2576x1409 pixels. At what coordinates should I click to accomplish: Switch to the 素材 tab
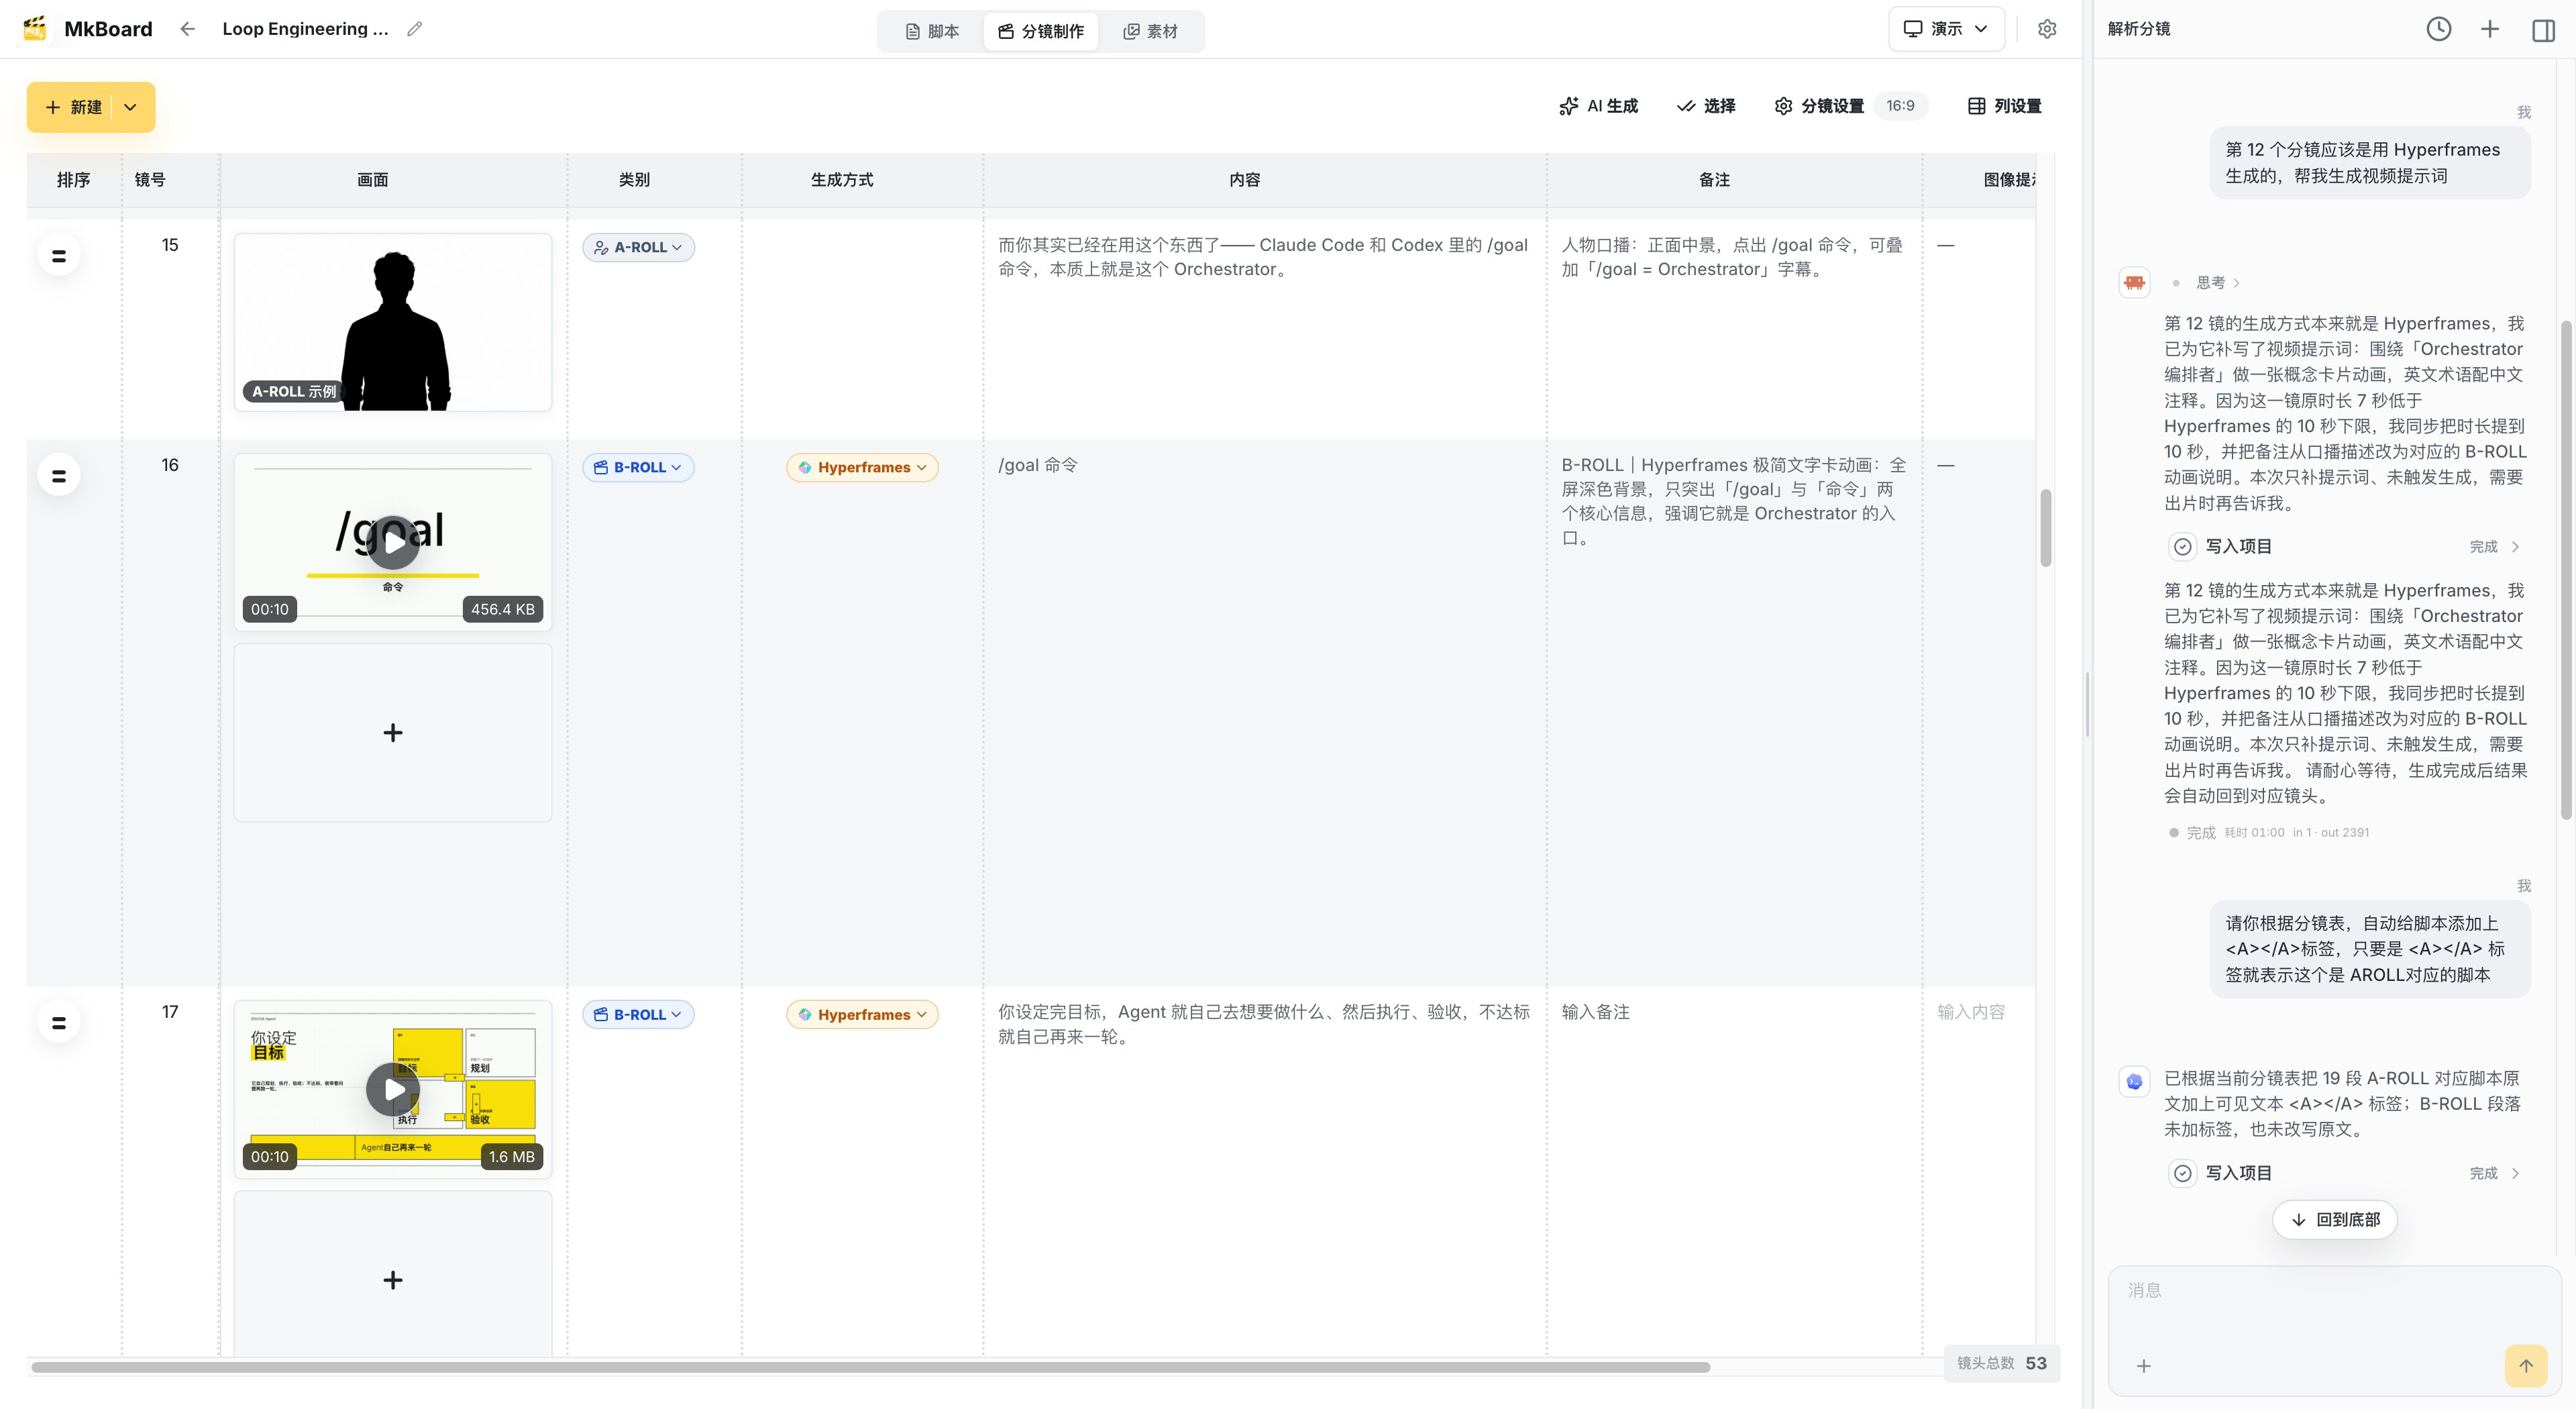(1151, 31)
